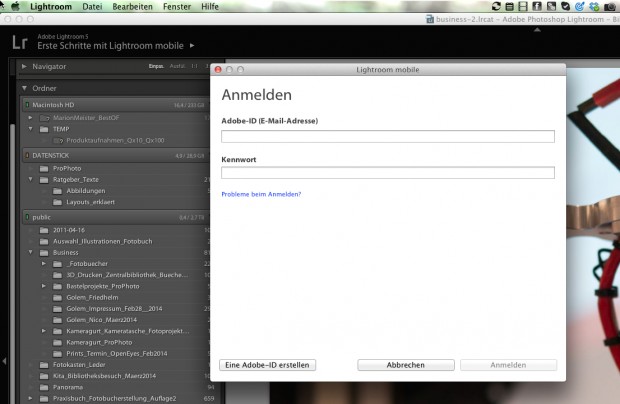Open the Apple menu
This screenshot has width=620, height=404.
click(x=15, y=6)
